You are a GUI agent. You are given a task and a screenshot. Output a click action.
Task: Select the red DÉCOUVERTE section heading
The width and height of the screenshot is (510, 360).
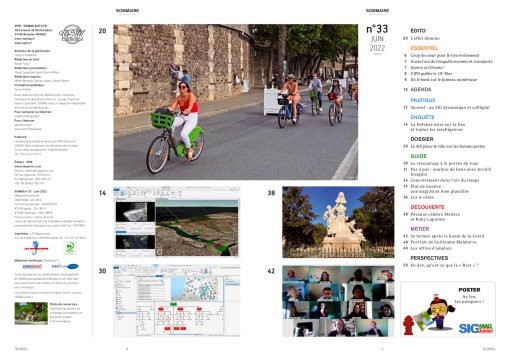pyautogui.click(x=427, y=207)
